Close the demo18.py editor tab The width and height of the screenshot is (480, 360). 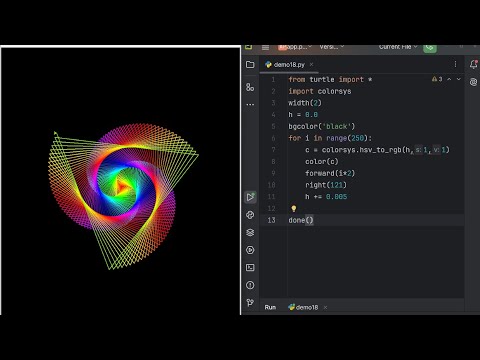[311, 64]
